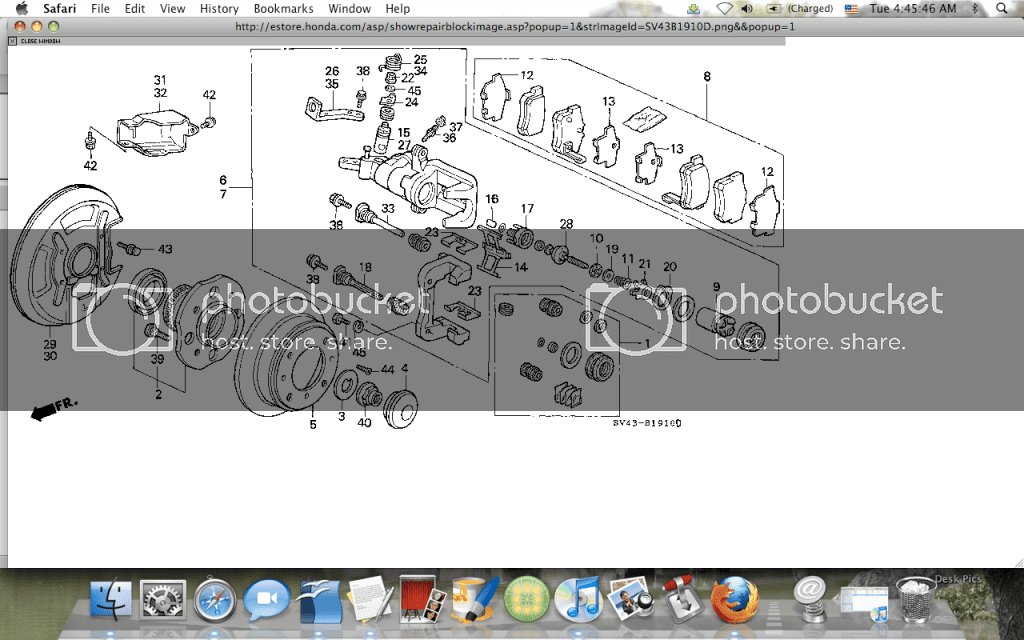Viewport: 1024px width, 640px height.
Task: Open the paint can and brush app
Action: pos(475,600)
